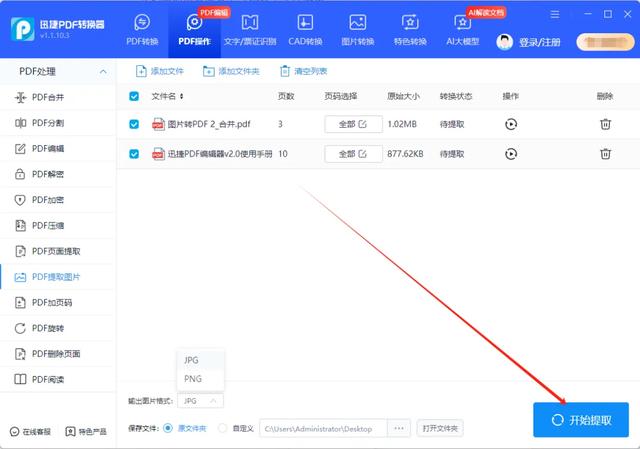Select the 特色转换 tab
Viewport: 640px width, 449px height.
click(x=410, y=30)
